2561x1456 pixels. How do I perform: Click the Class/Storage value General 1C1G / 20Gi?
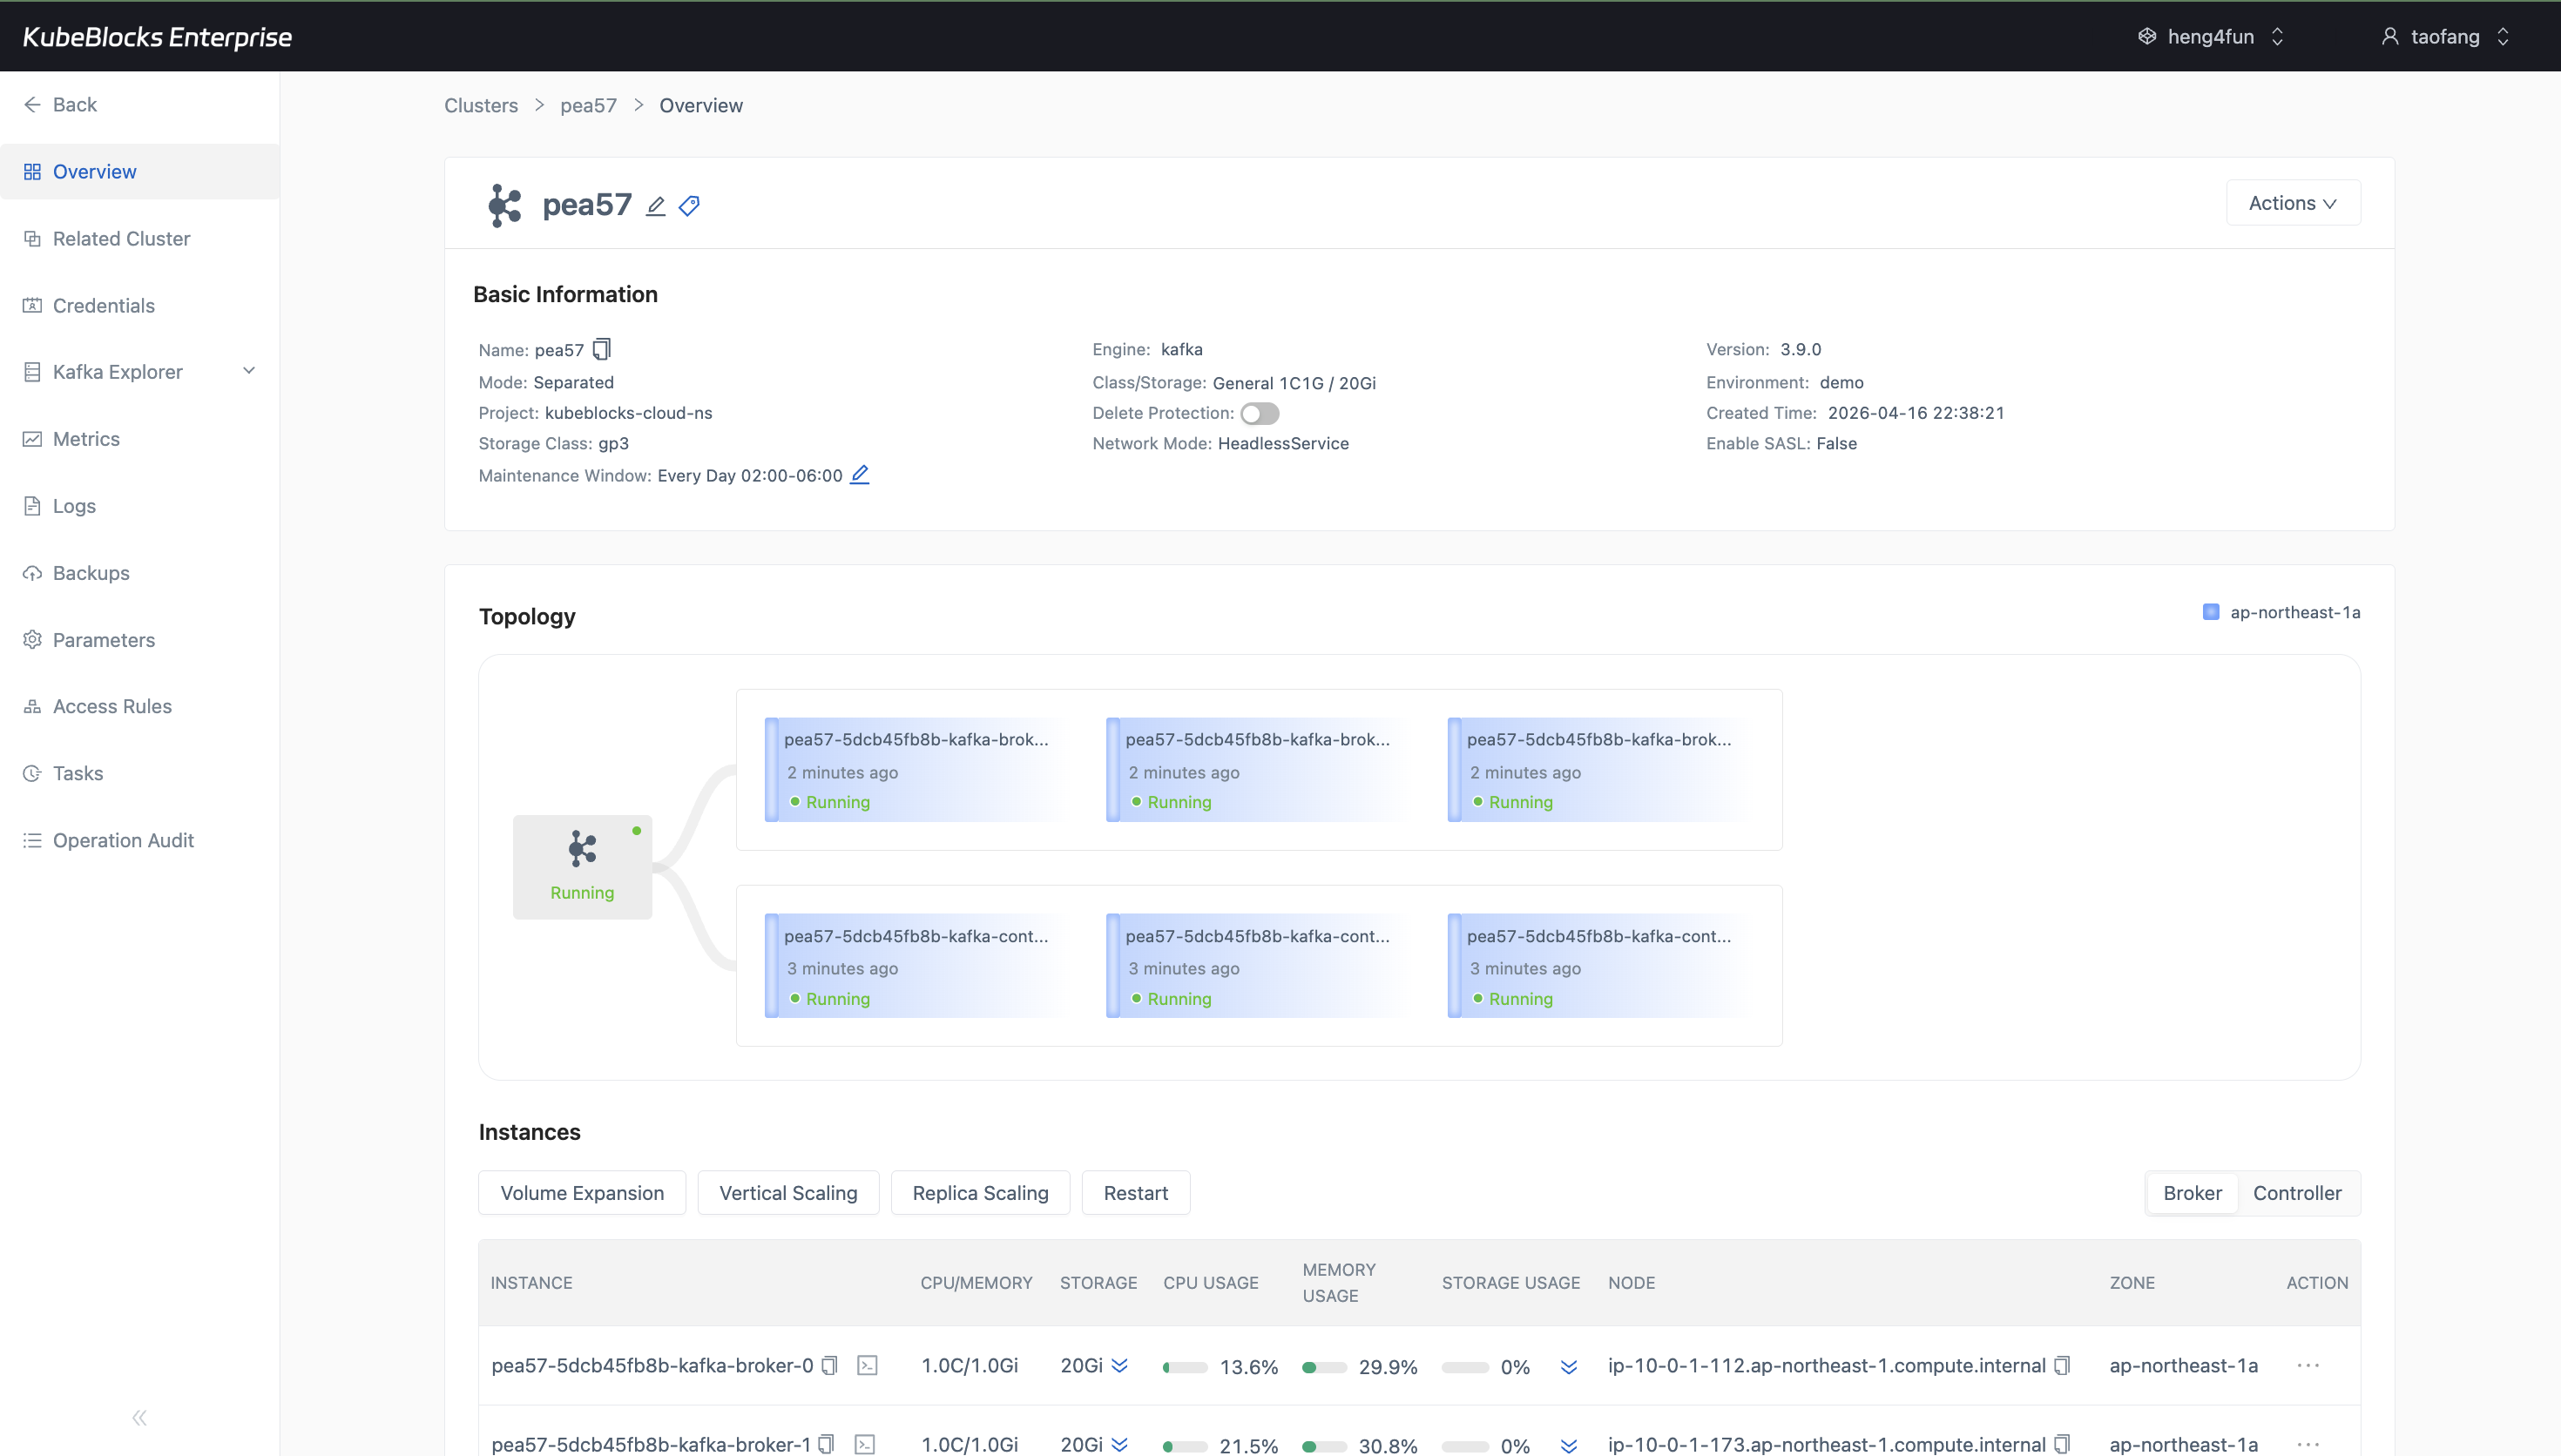[x=1294, y=383]
